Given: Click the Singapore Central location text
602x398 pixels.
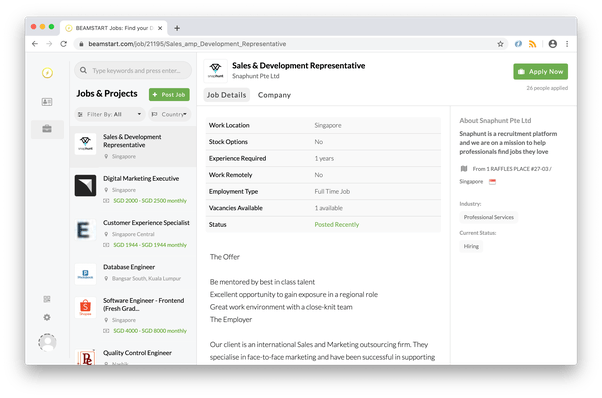Looking at the screenshot, I should tap(133, 234).
